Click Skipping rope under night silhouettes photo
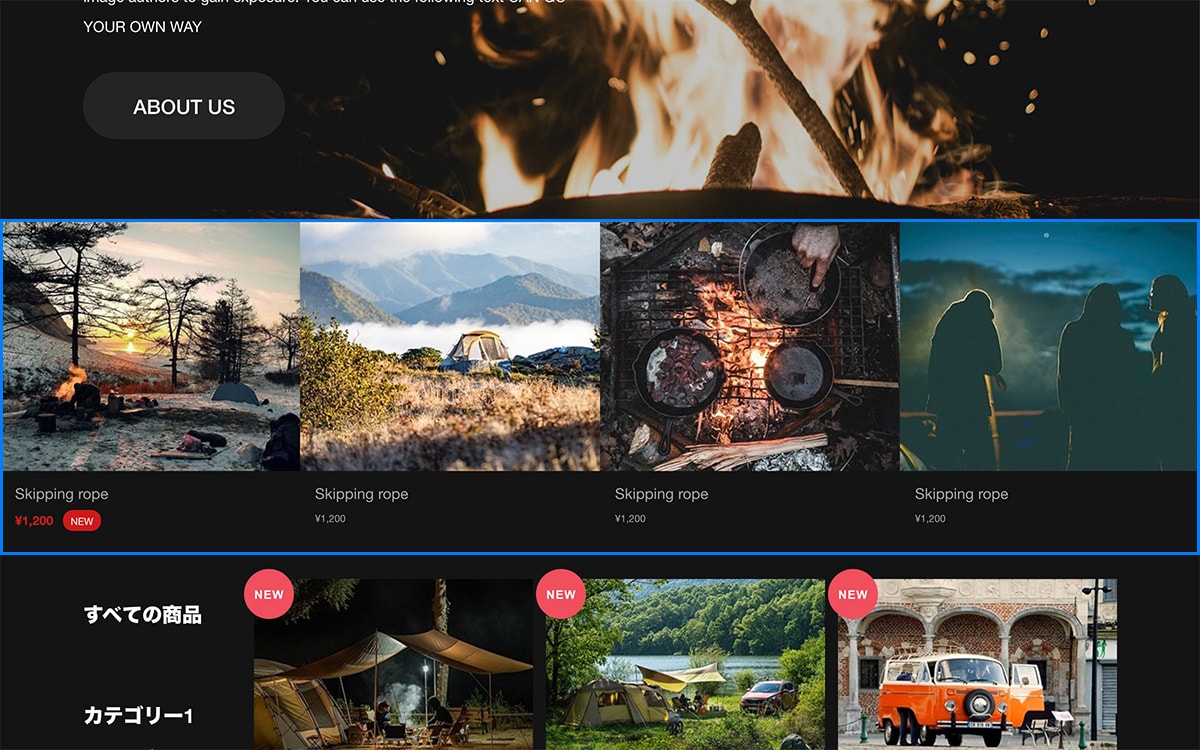The image size is (1200, 750). (962, 494)
